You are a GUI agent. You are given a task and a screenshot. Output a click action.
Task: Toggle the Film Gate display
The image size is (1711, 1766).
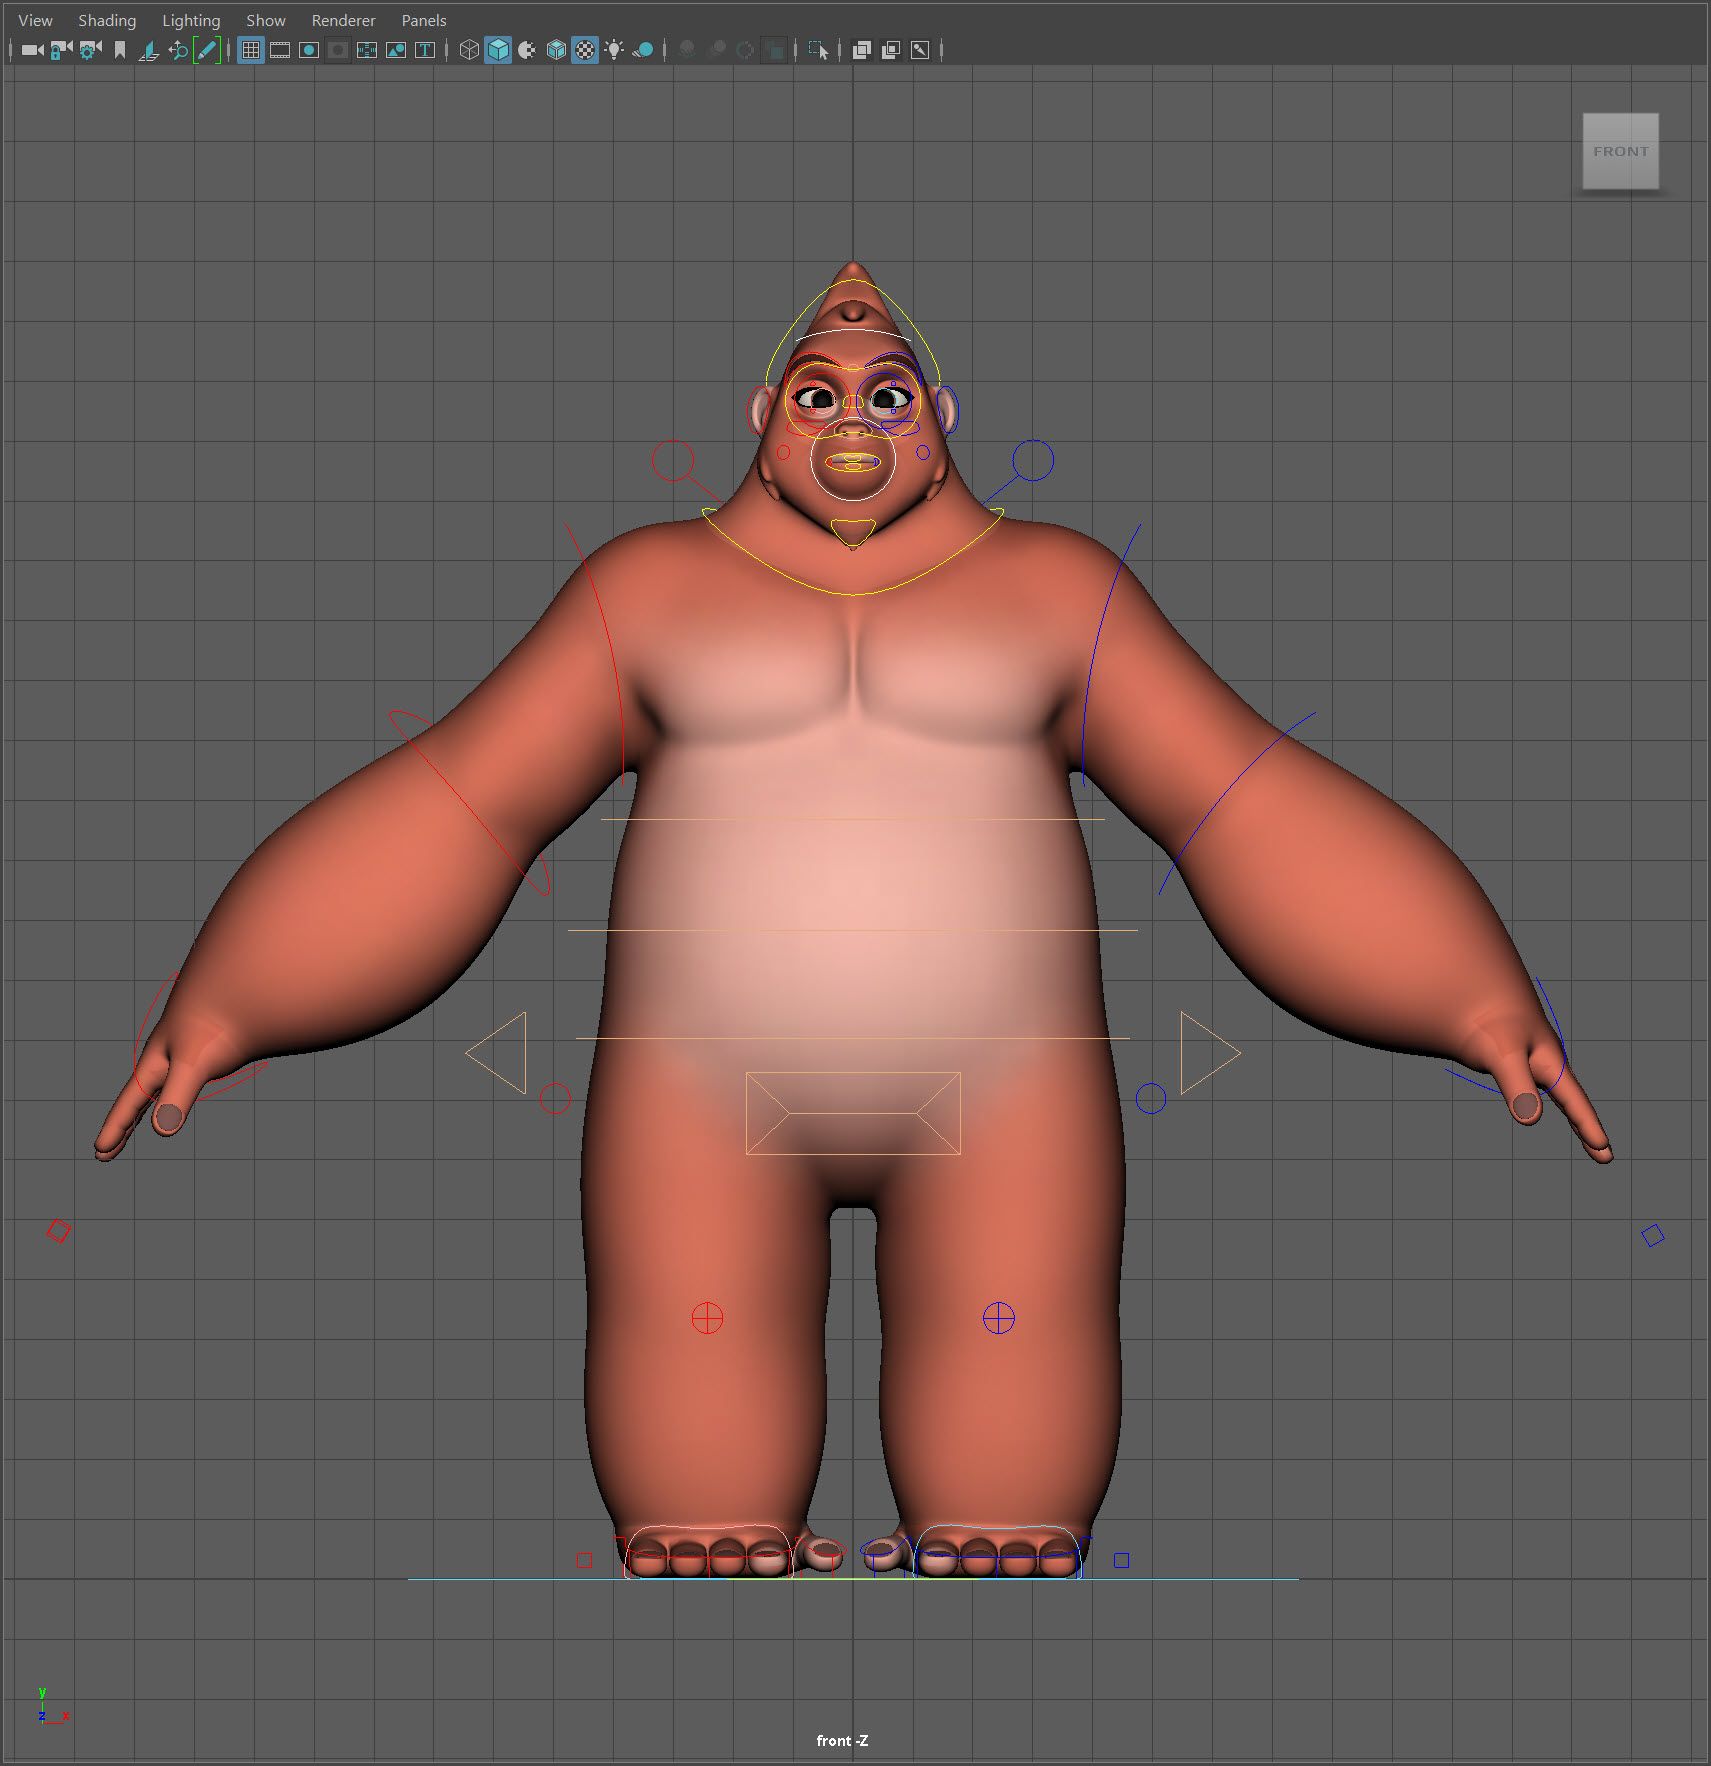click(x=280, y=50)
